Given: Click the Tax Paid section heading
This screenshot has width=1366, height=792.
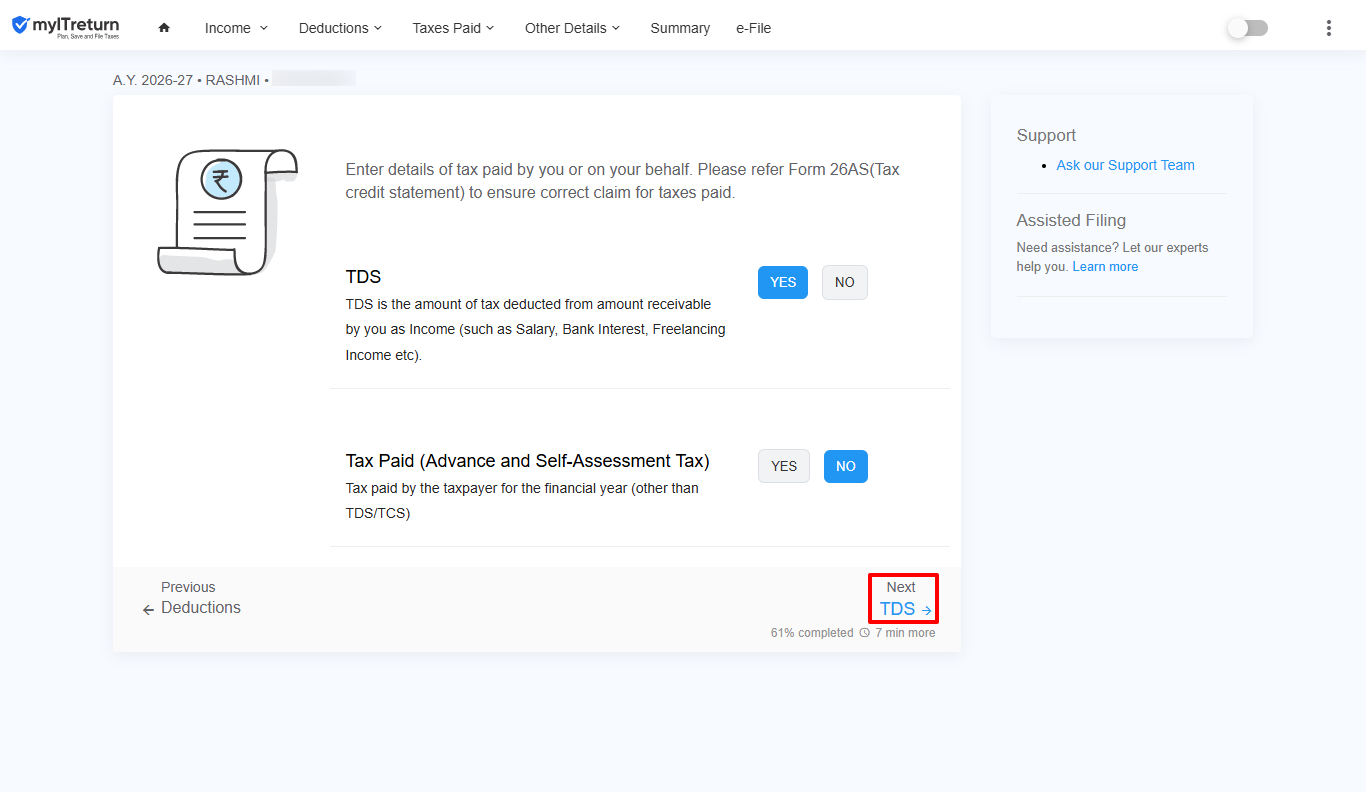Looking at the screenshot, I should click(x=527, y=461).
